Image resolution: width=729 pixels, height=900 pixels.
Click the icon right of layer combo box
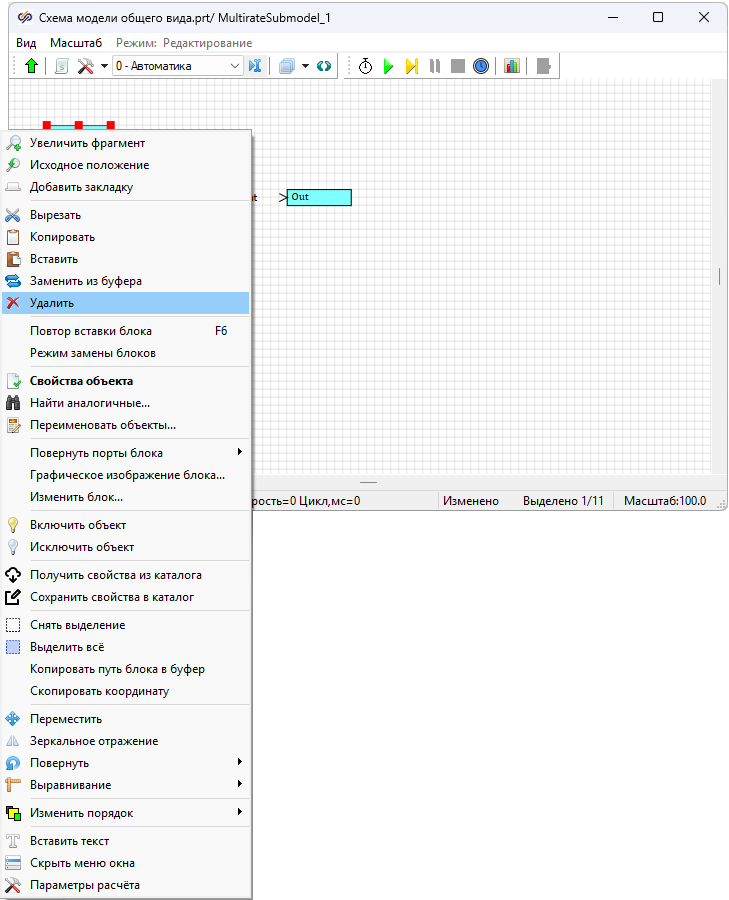255,66
